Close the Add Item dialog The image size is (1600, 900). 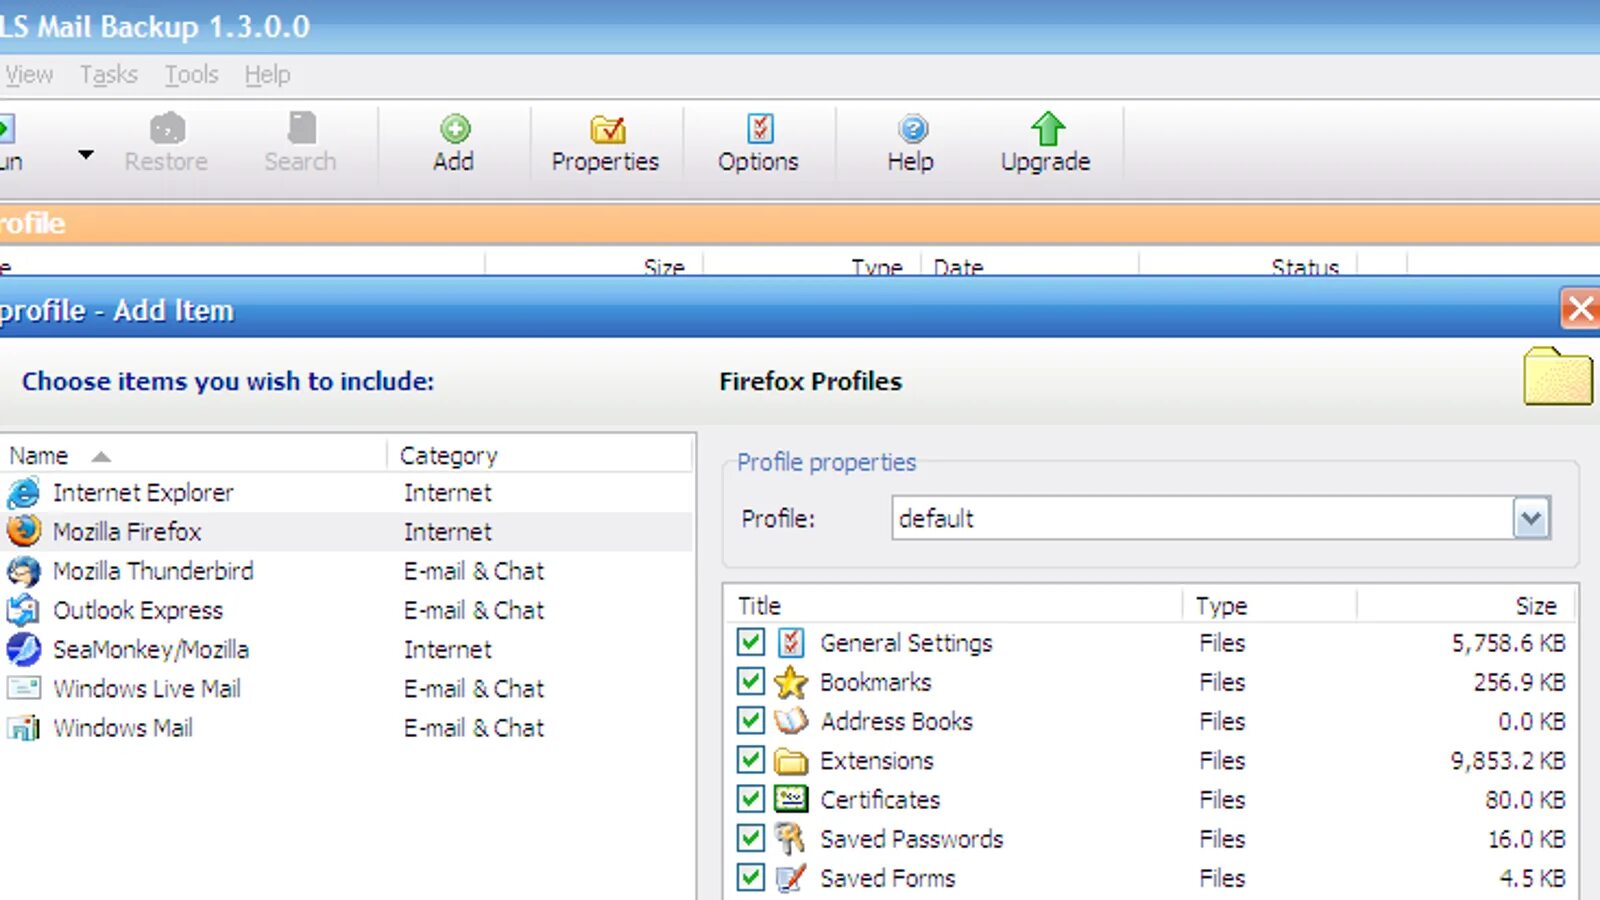[1580, 308]
